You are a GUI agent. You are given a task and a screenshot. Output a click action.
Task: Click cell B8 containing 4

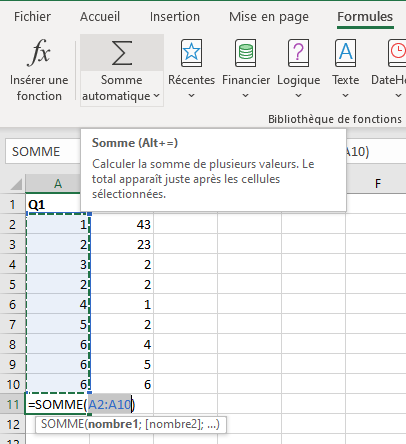(122, 344)
